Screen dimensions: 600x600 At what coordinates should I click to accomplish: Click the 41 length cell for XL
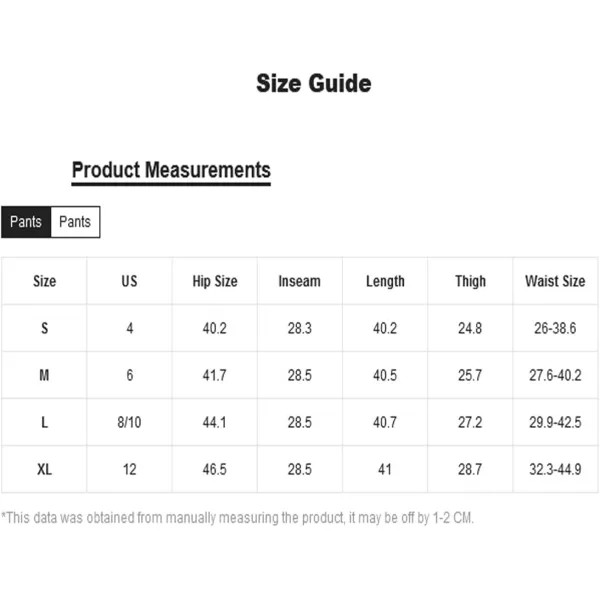[385, 470]
